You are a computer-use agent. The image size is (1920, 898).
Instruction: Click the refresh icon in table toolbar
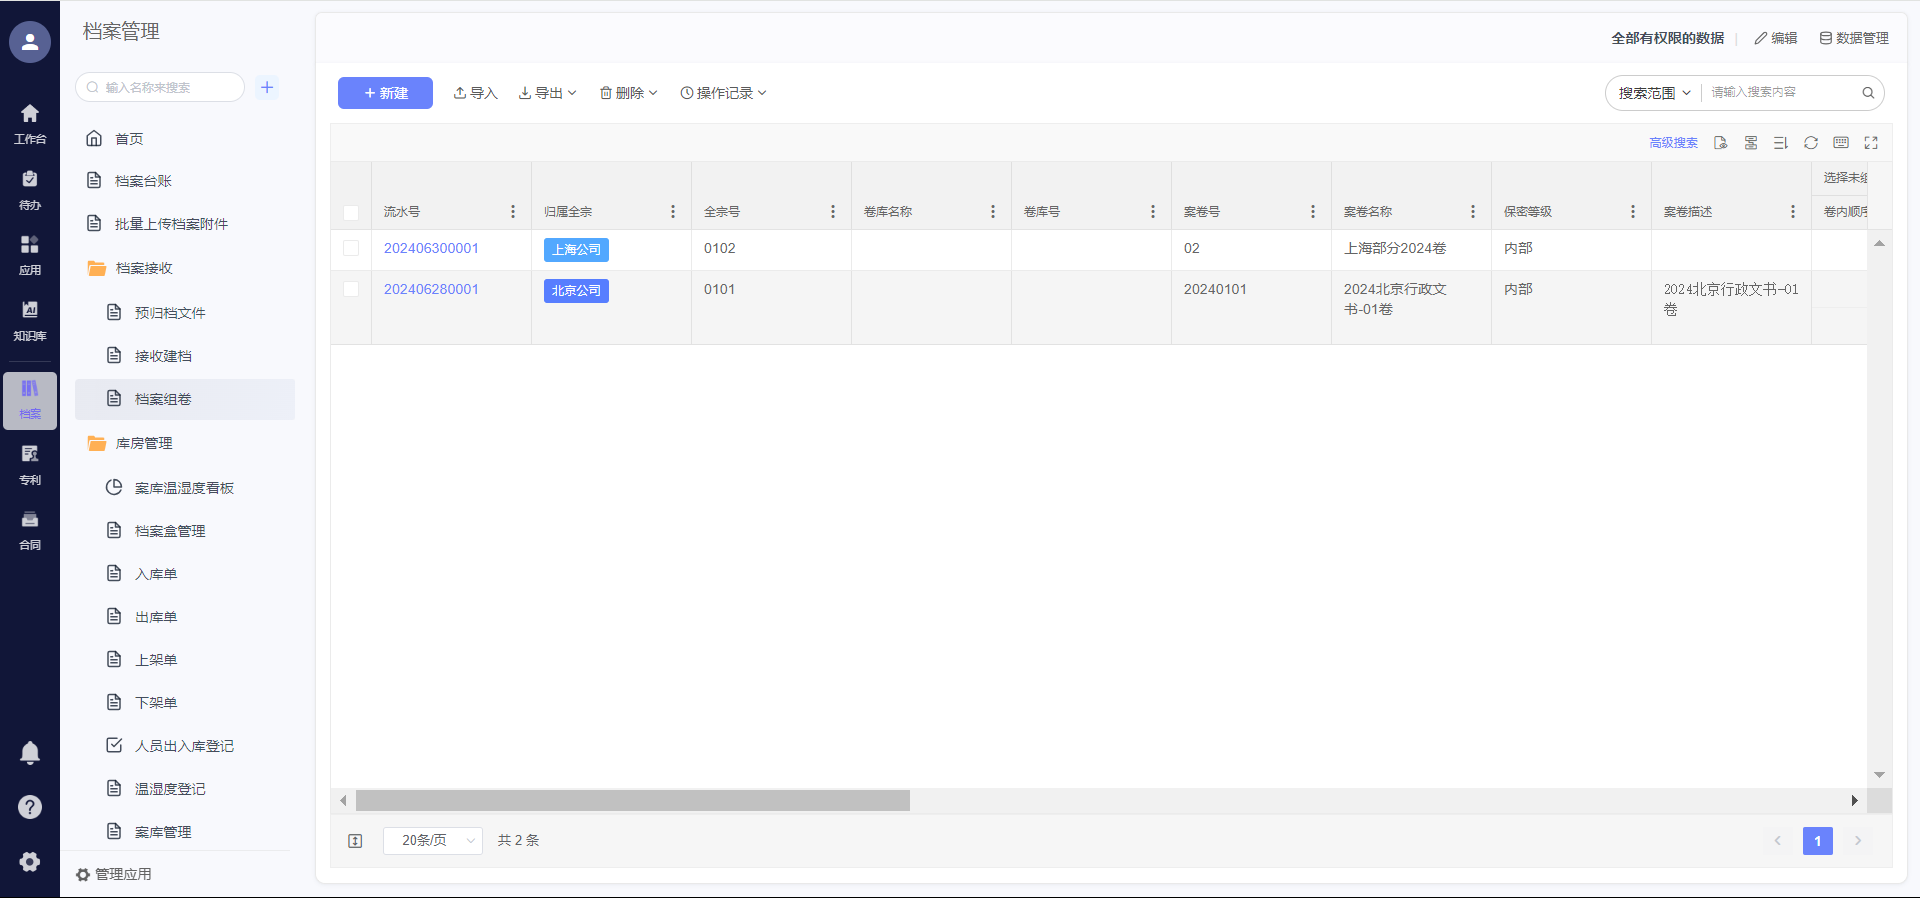[x=1810, y=143]
